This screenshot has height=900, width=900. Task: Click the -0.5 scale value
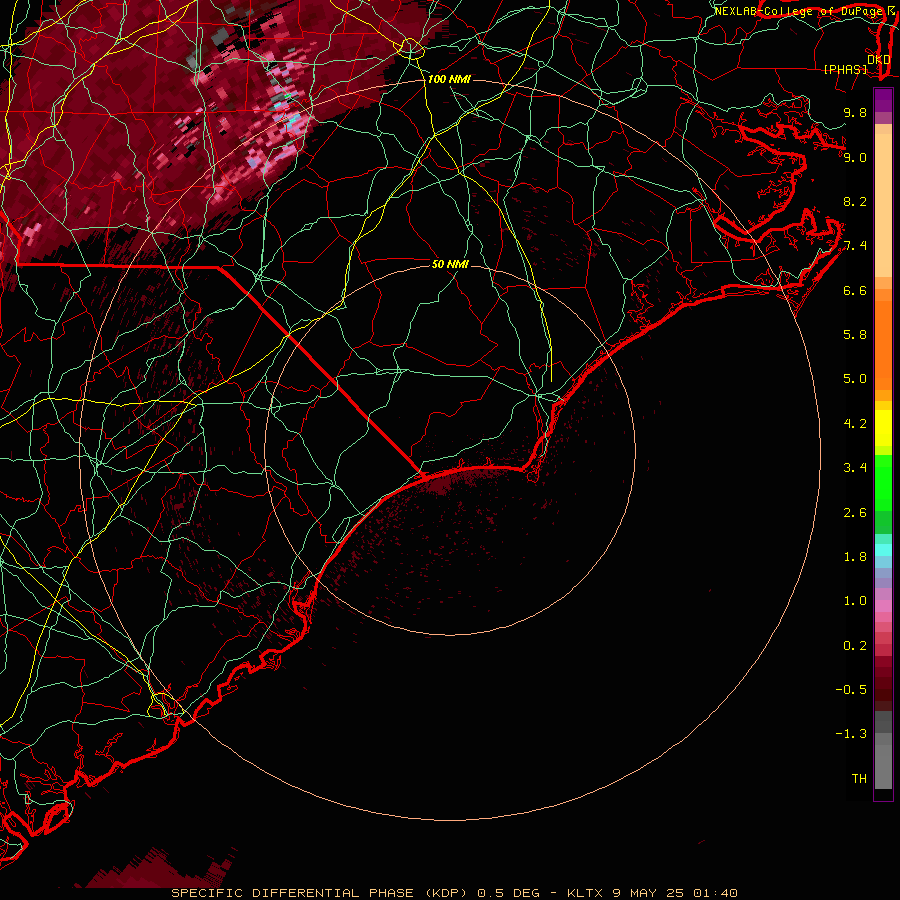pos(851,689)
